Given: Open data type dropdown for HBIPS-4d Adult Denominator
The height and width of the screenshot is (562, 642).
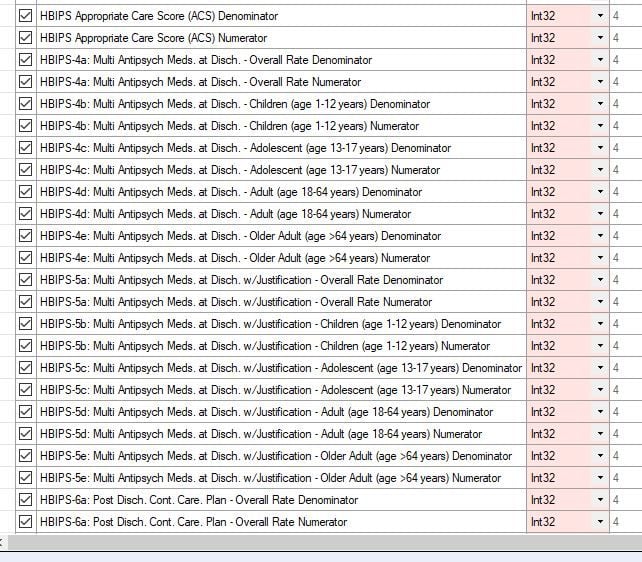Looking at the screenshot, I should 600,192.
